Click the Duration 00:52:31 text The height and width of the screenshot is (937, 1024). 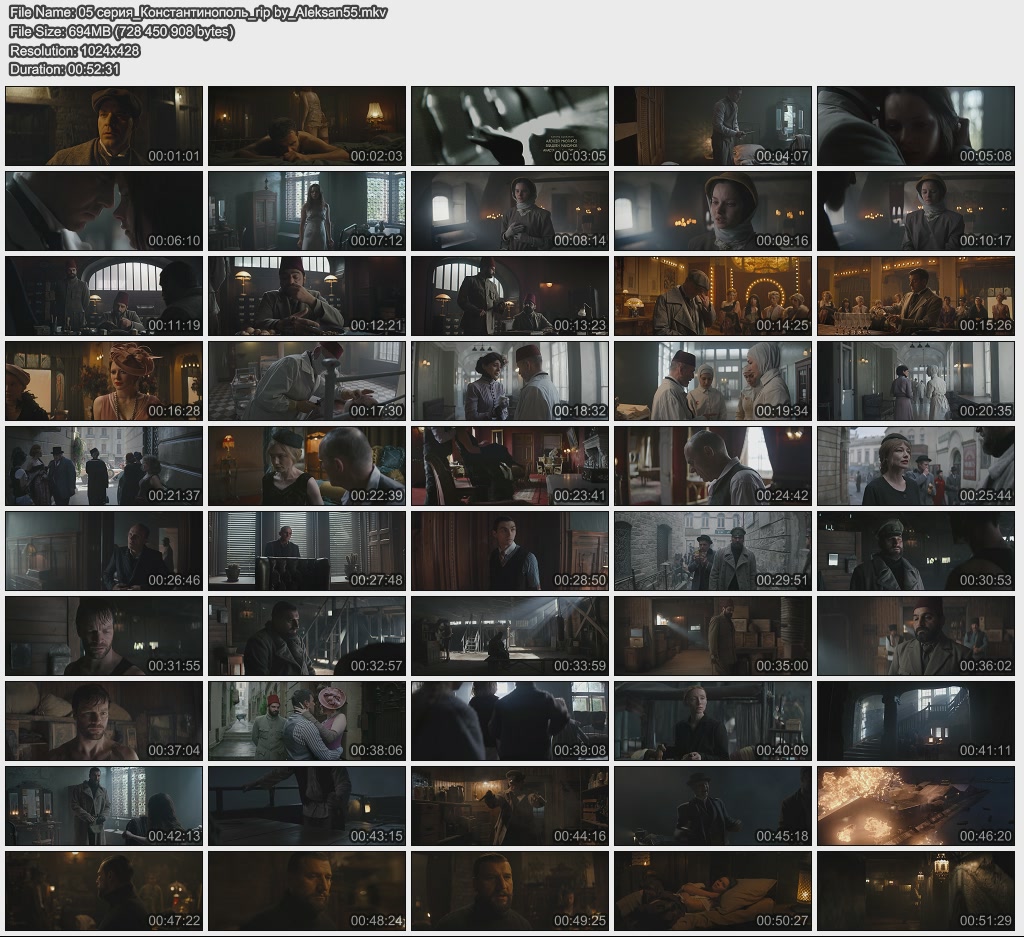(x=65, y=69)
